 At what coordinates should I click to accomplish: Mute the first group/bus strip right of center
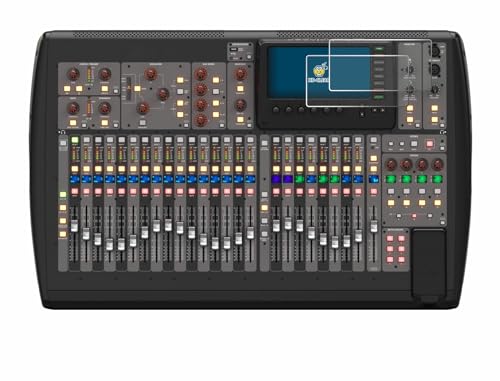[276, 191]
